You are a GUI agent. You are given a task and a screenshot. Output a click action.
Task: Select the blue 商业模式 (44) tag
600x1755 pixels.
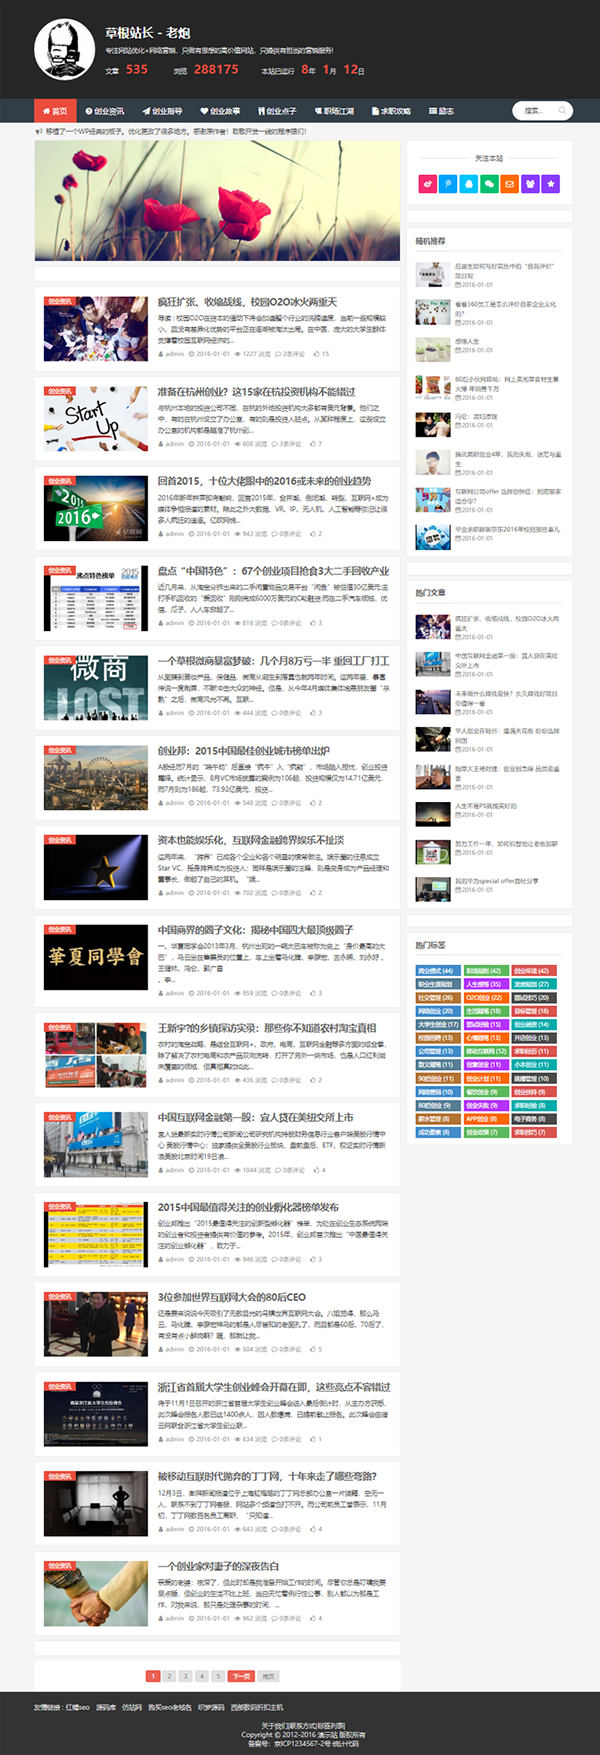(x=436, y=970)
